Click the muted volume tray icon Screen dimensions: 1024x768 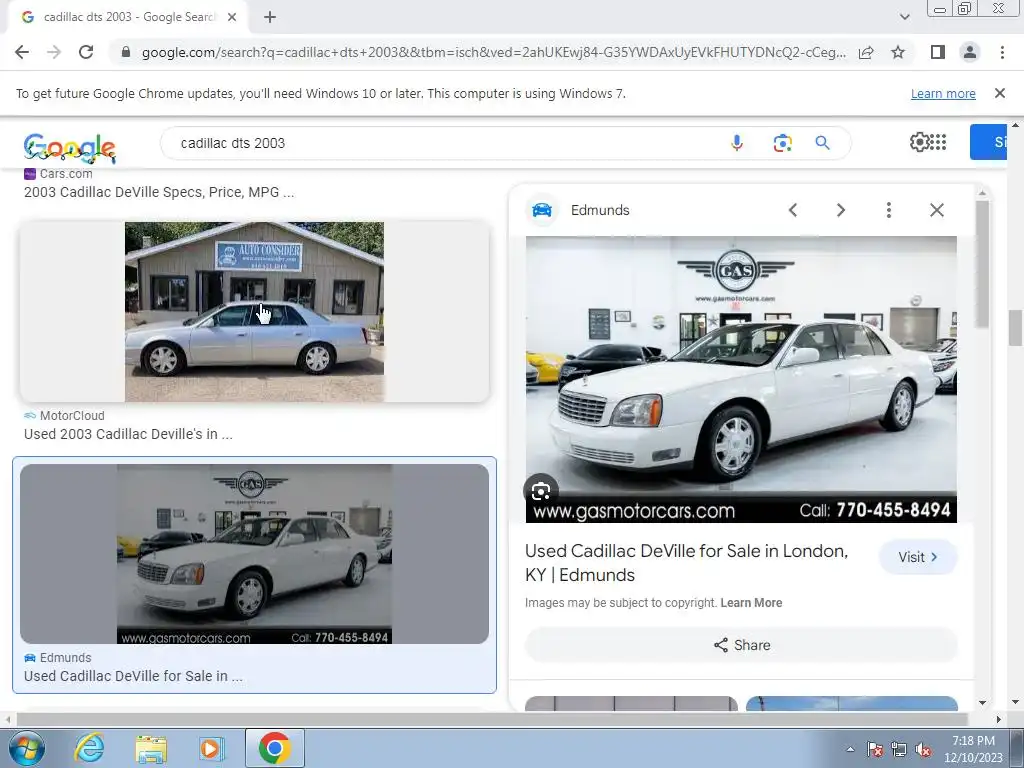tap(923, 750)
